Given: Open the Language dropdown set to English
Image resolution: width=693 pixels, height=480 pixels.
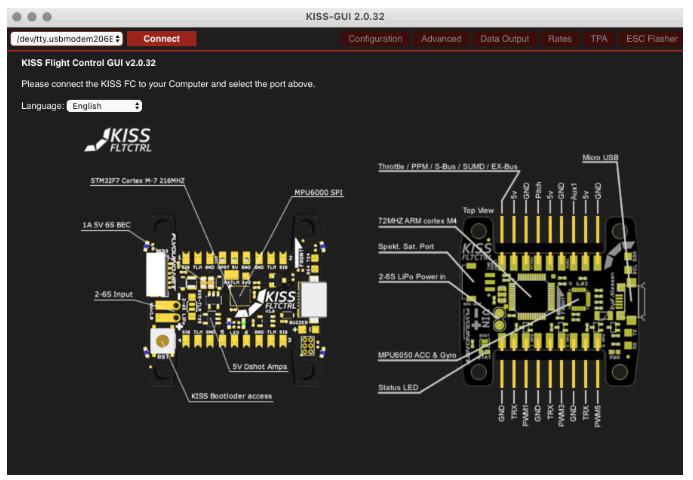Looking at the screenshot, I should [x=104, y=106].
